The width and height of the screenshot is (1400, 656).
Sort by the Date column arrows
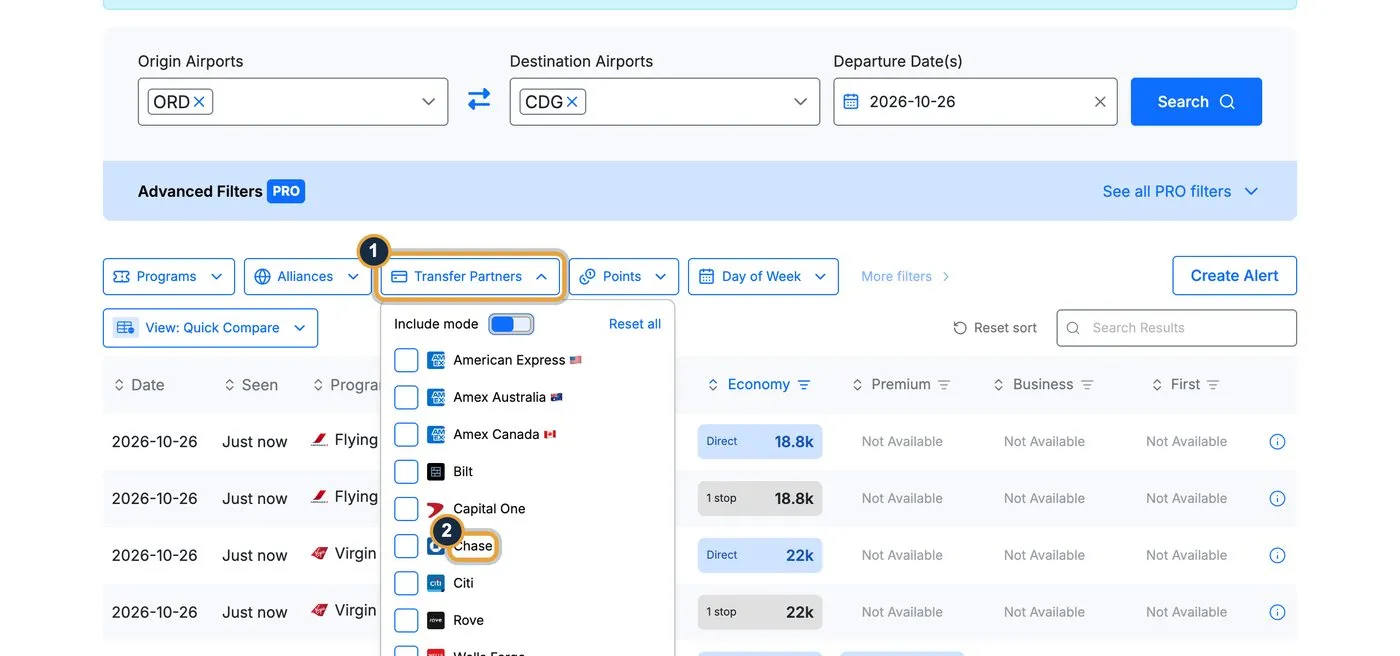[x=120, y=385]
